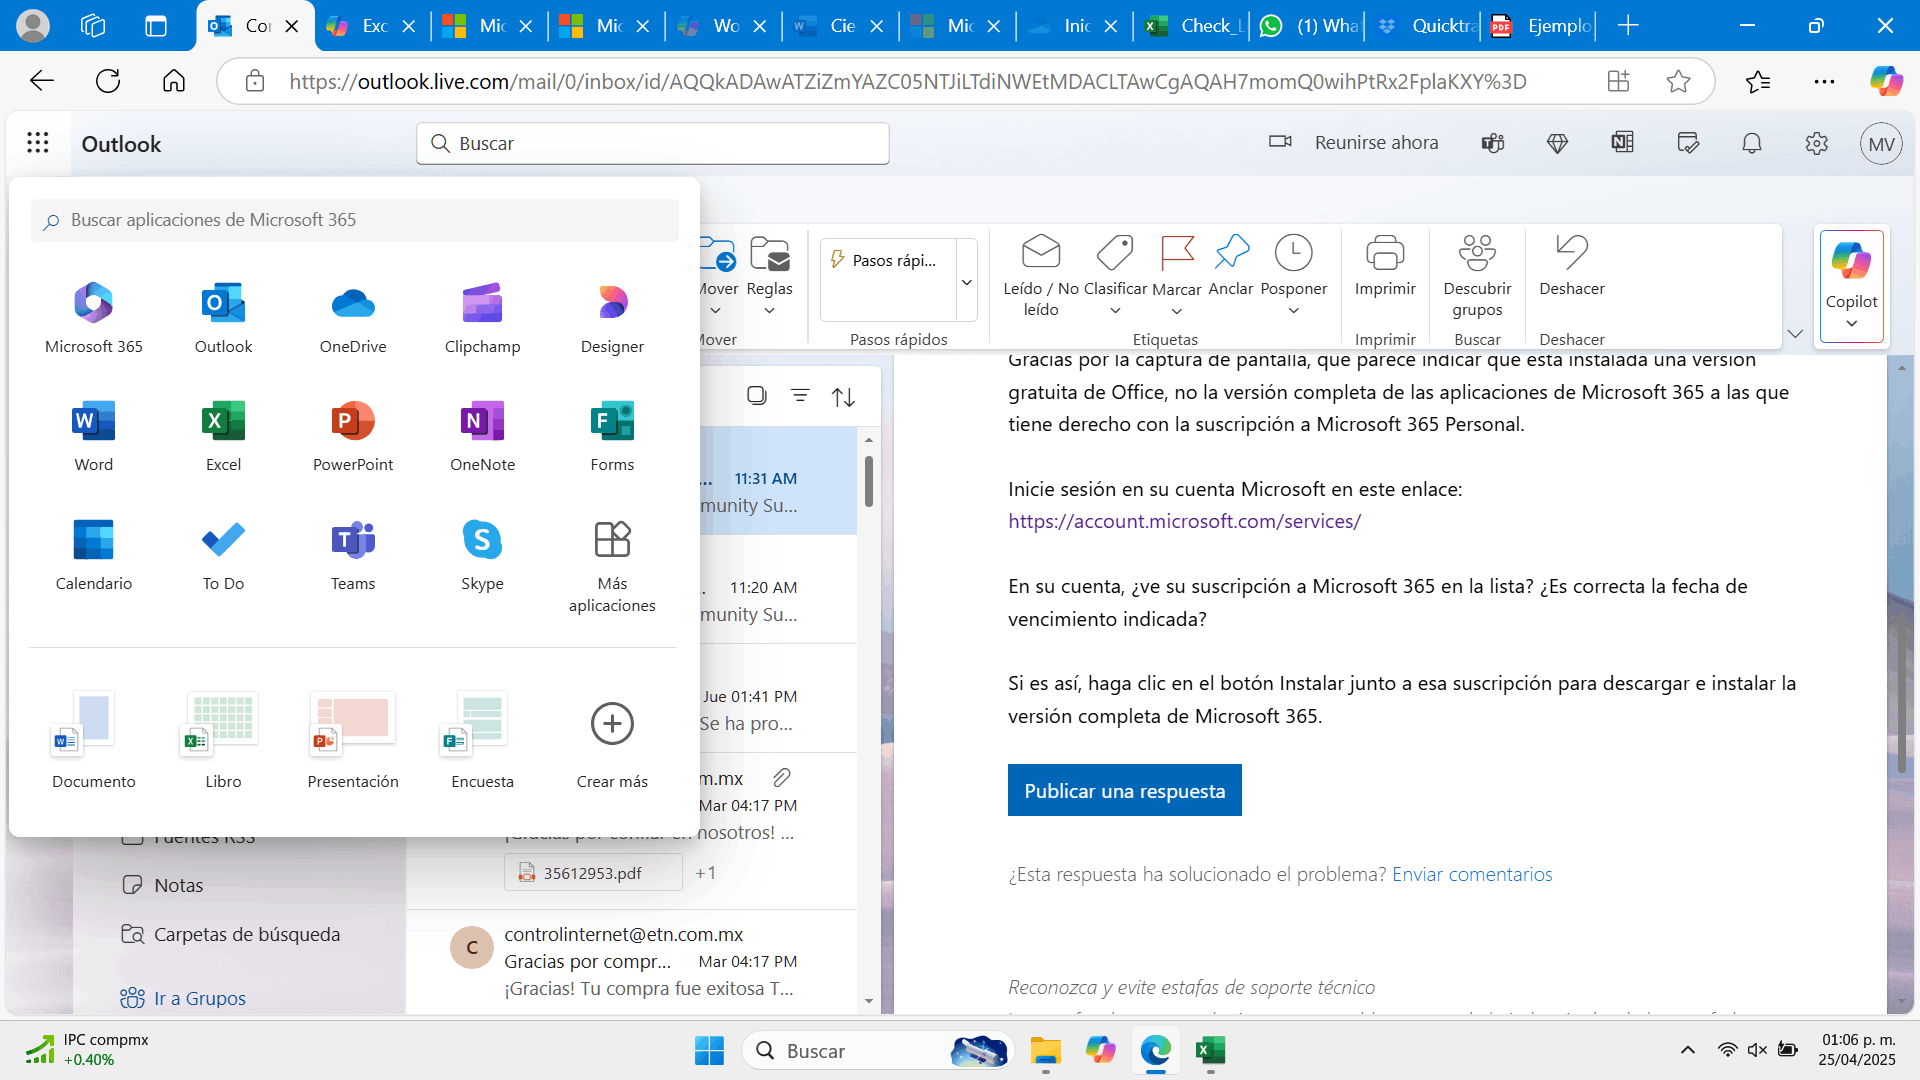Viewport: 1920px width, 1080px height.
Task: Pin the email with Anclar
Action: coord(1230,266)
